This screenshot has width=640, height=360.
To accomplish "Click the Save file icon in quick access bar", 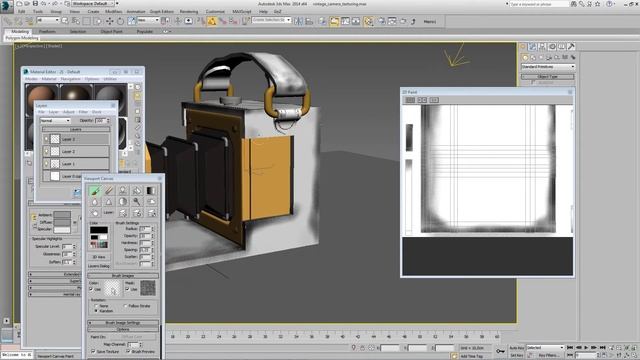I will [x=35, y=4].
